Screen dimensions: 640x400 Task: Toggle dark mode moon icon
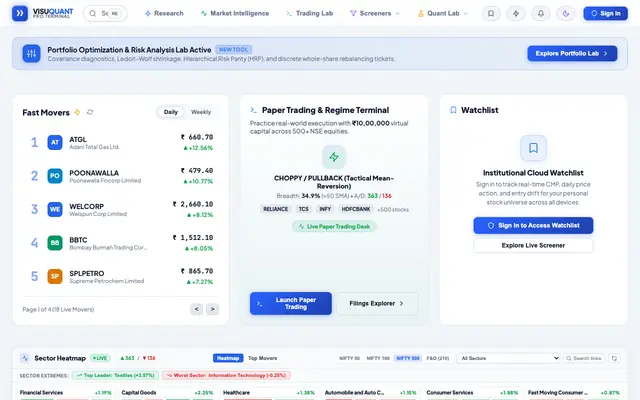(566, 13)
